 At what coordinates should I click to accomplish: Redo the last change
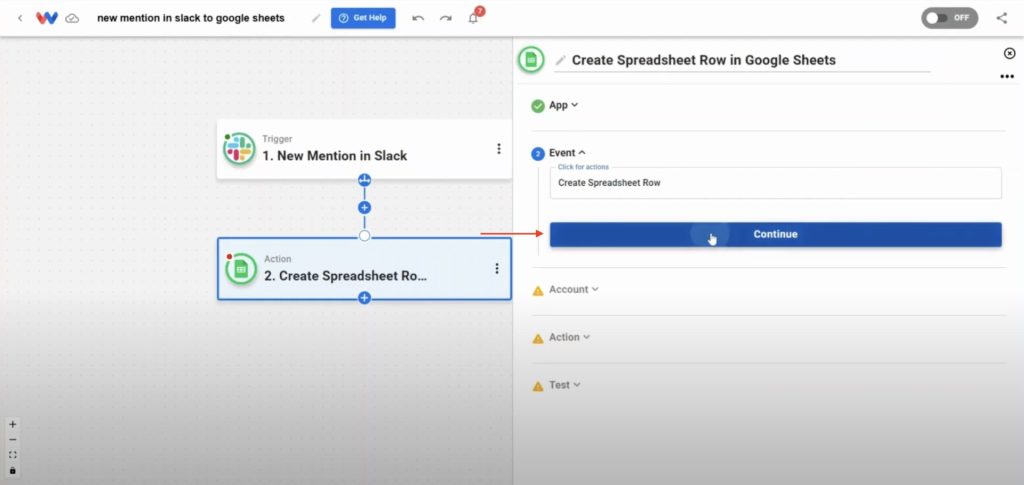(445, 18)
